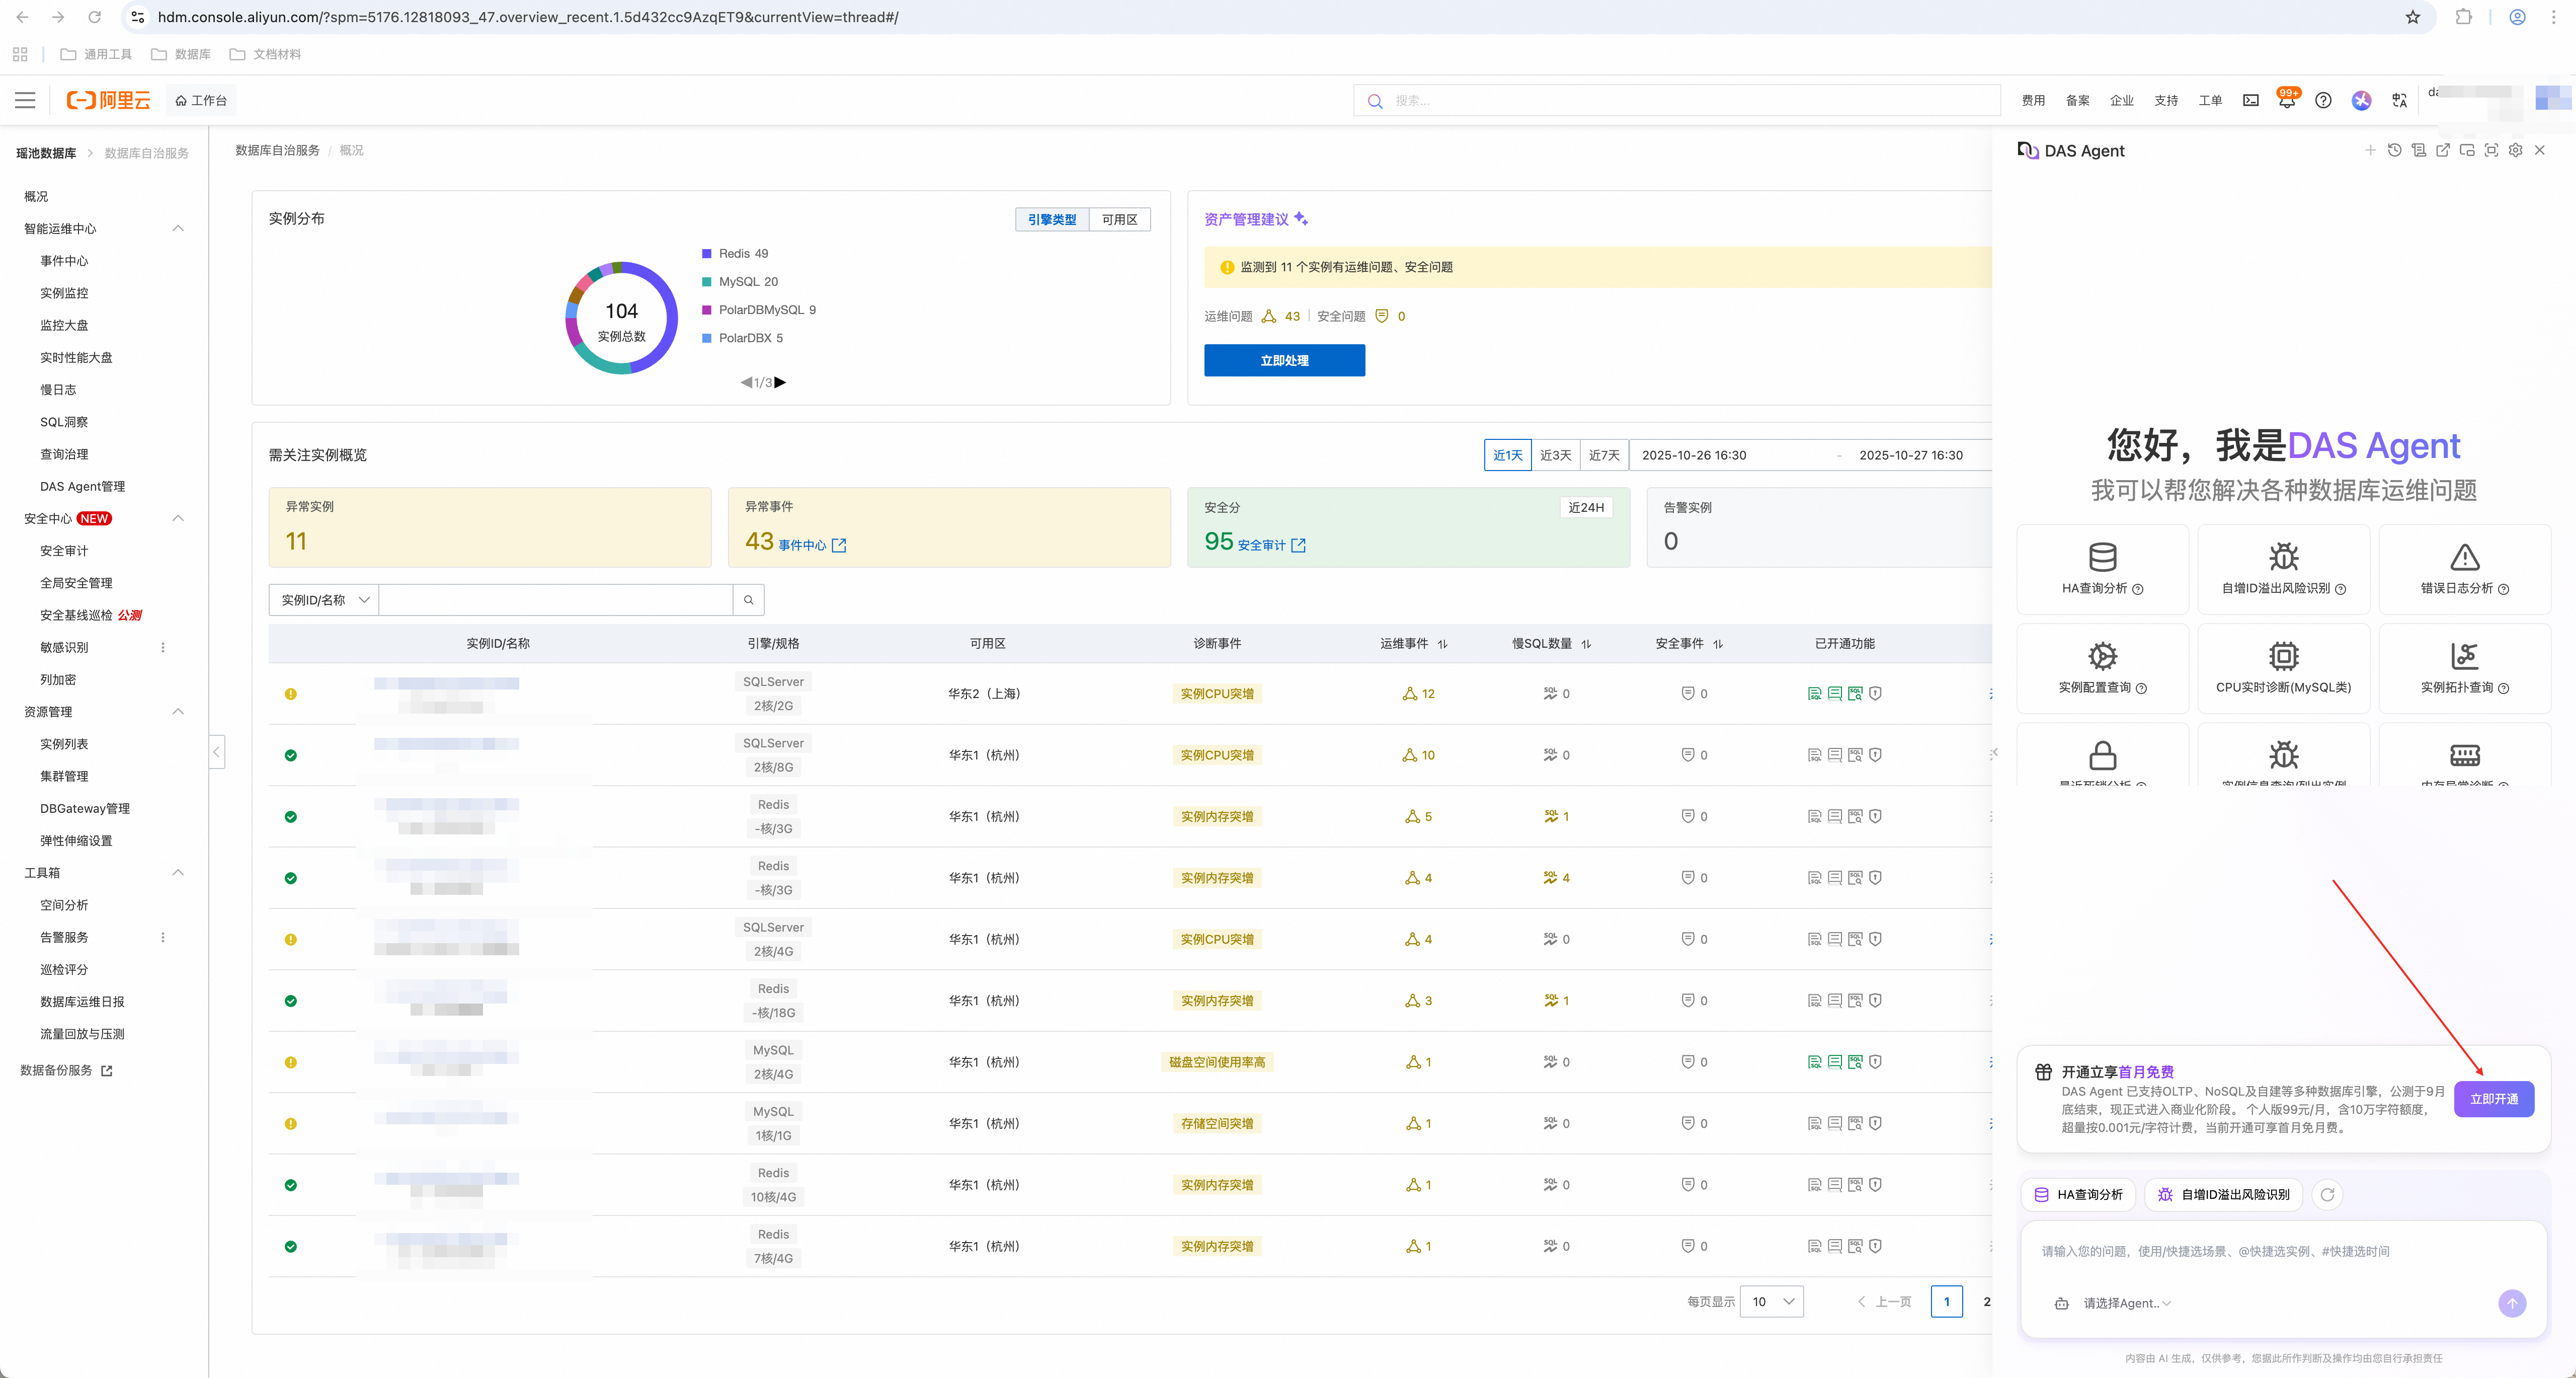Open DAS Agent chat history icon

pos(2394,150)
